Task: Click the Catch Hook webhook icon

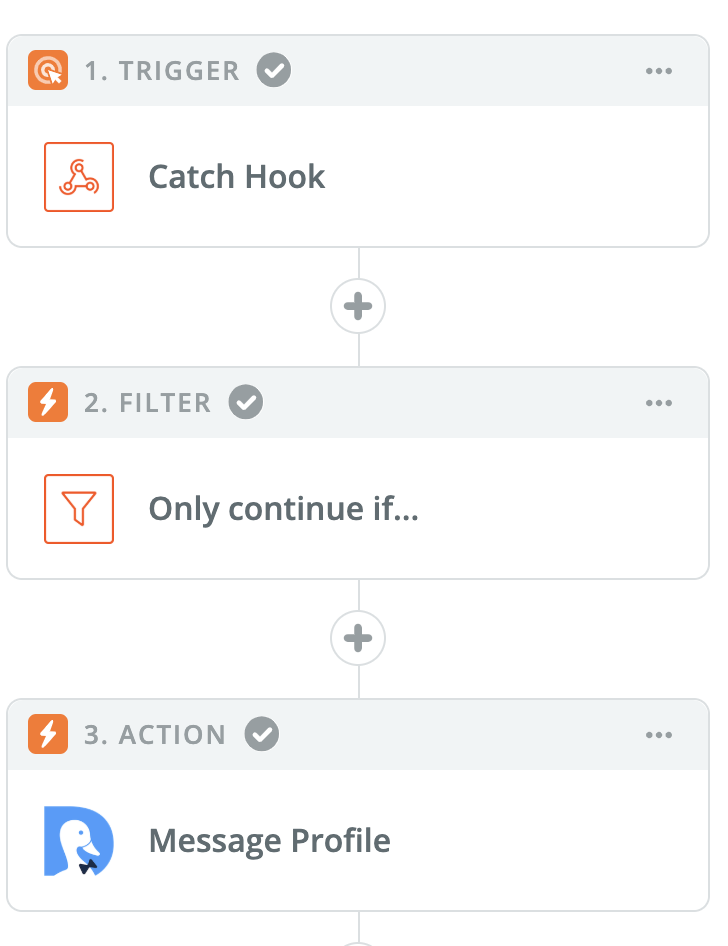Action: click(79, 177)
